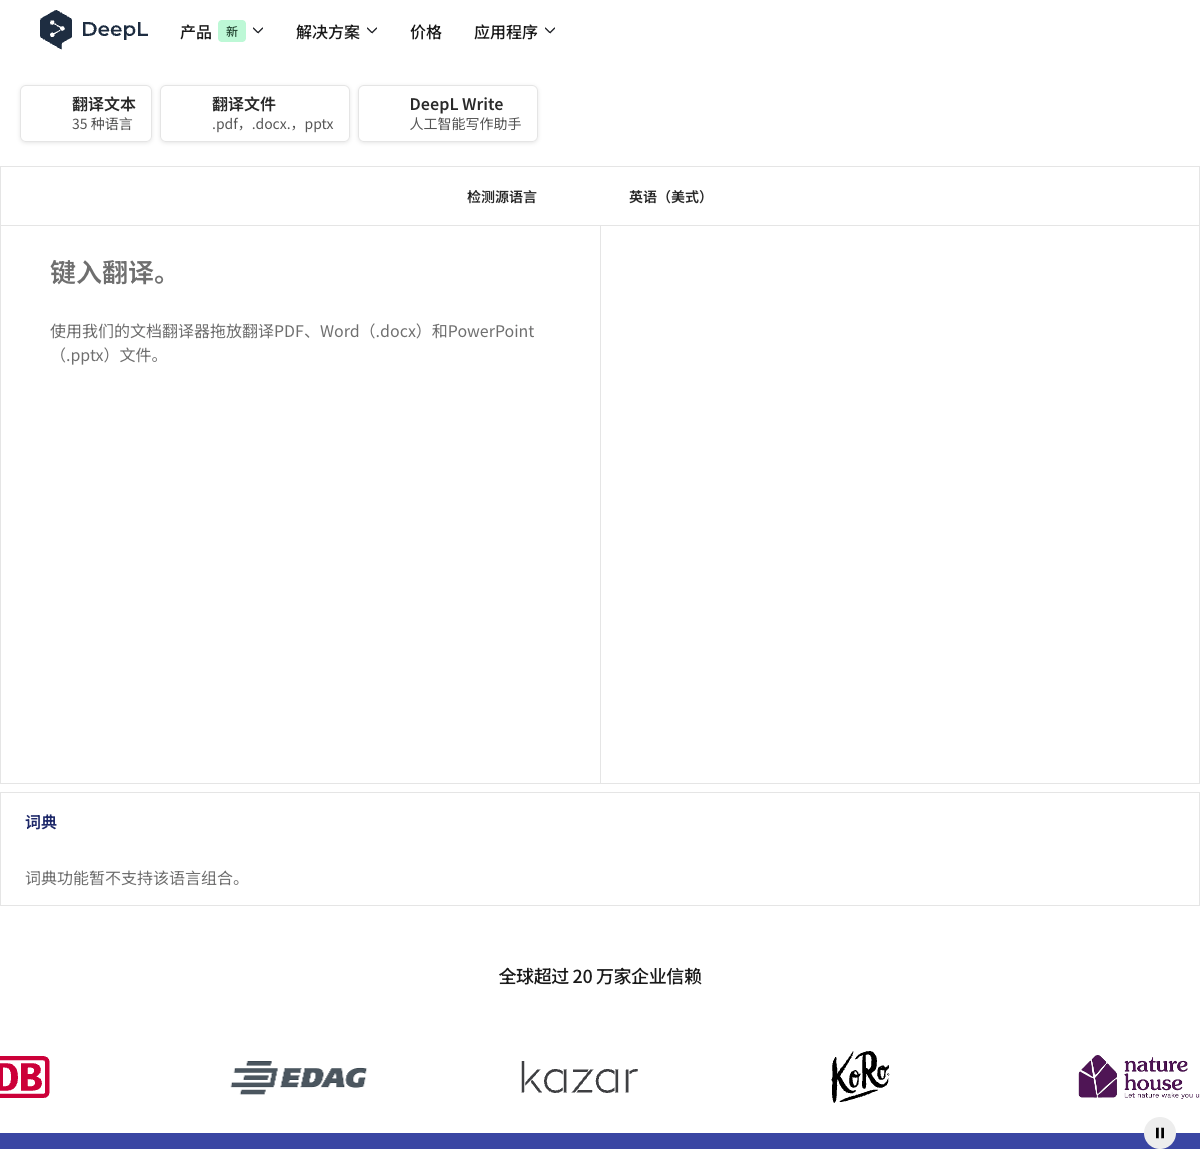Click 检测源语言 to change source language

point(501,196)
